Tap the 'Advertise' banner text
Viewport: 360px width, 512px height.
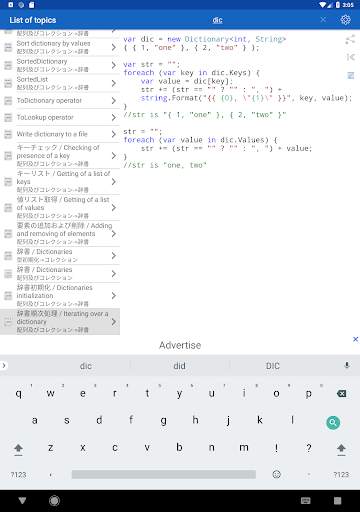click(180, 345)
